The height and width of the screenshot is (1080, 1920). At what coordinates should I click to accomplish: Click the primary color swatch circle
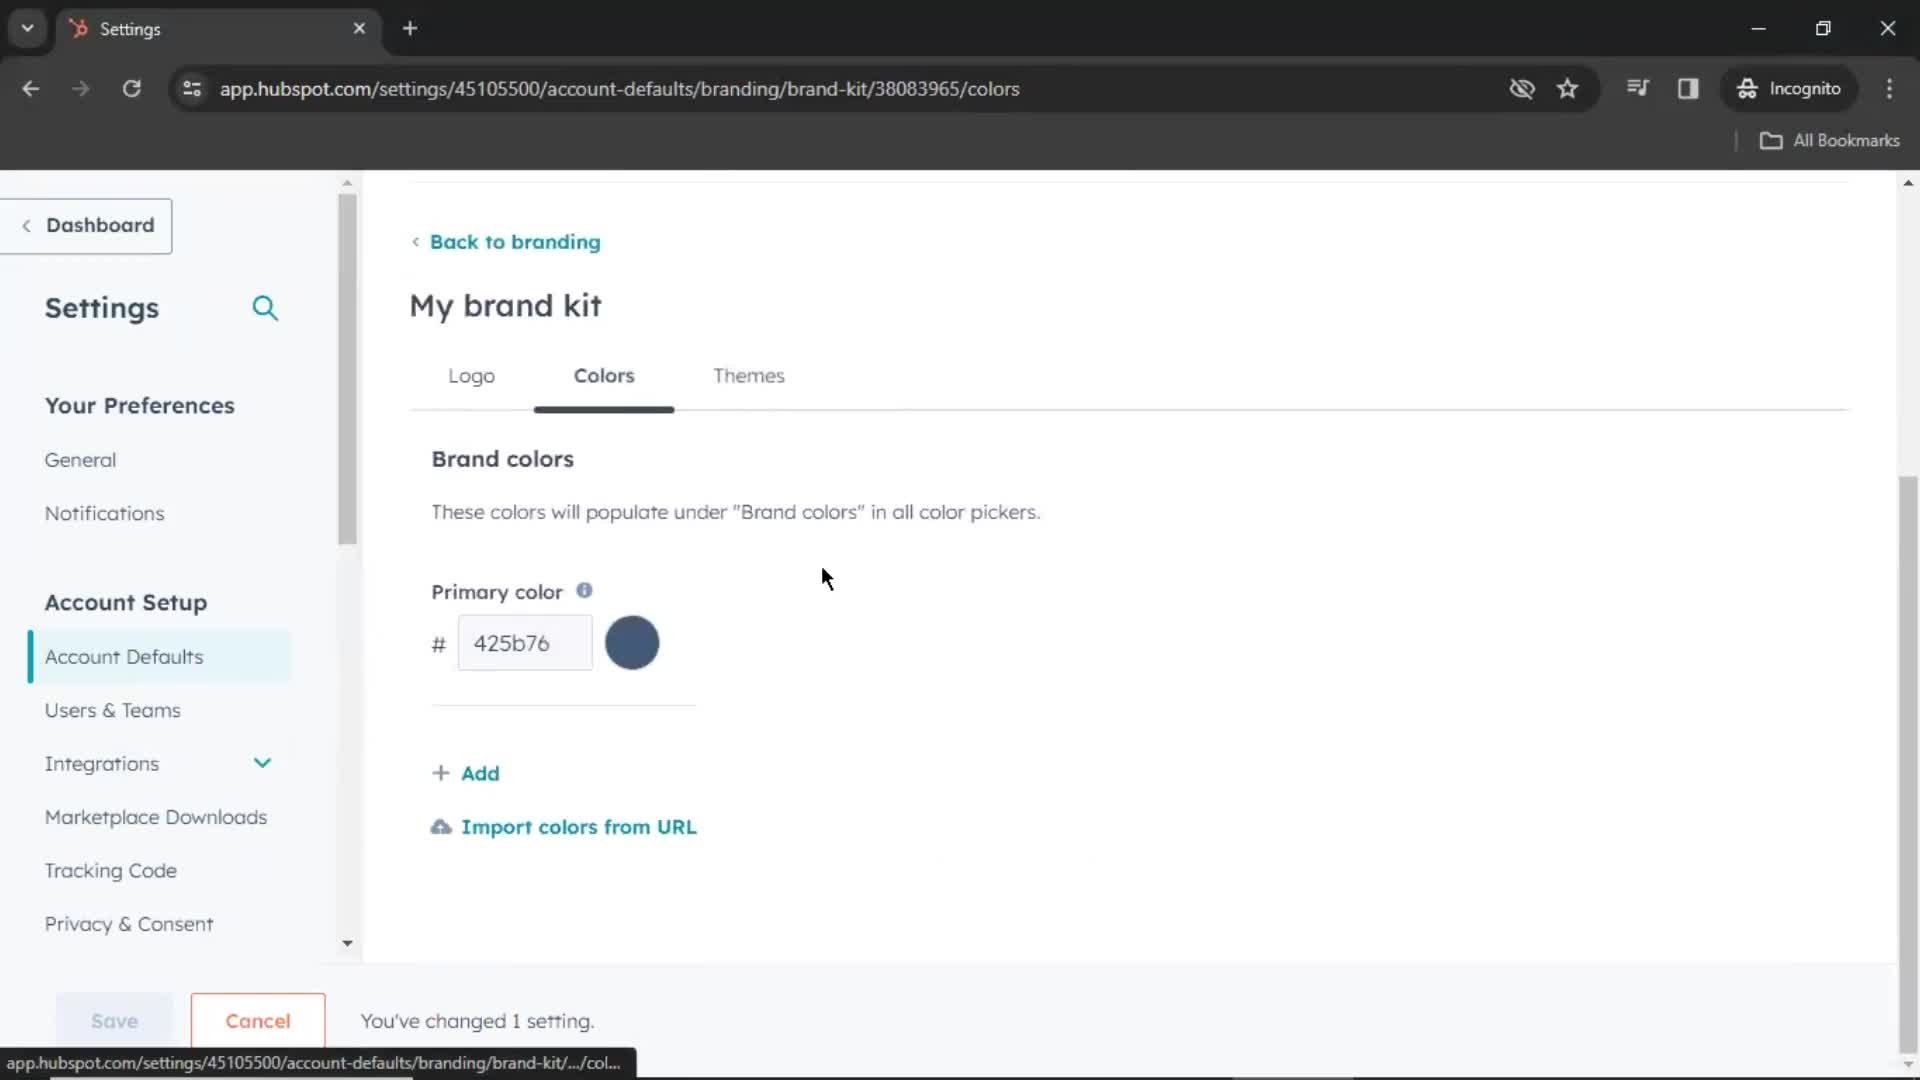pos(632,642)
